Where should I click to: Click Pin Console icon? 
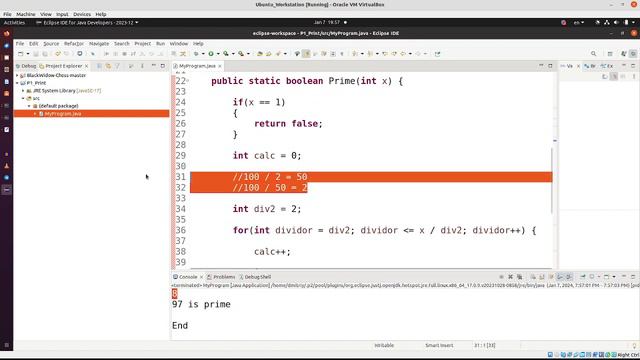pos(582,277)
